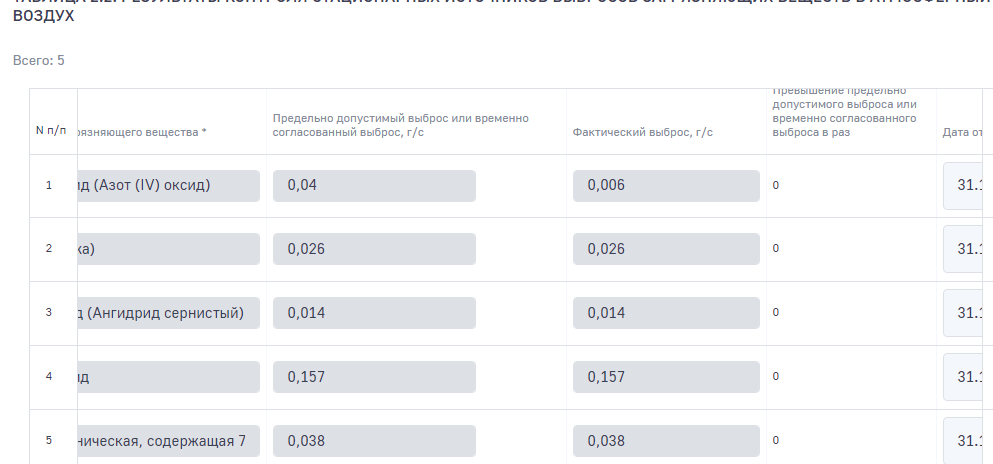
Task: Click the actual emission field in row 2
Action: (666, 249)
